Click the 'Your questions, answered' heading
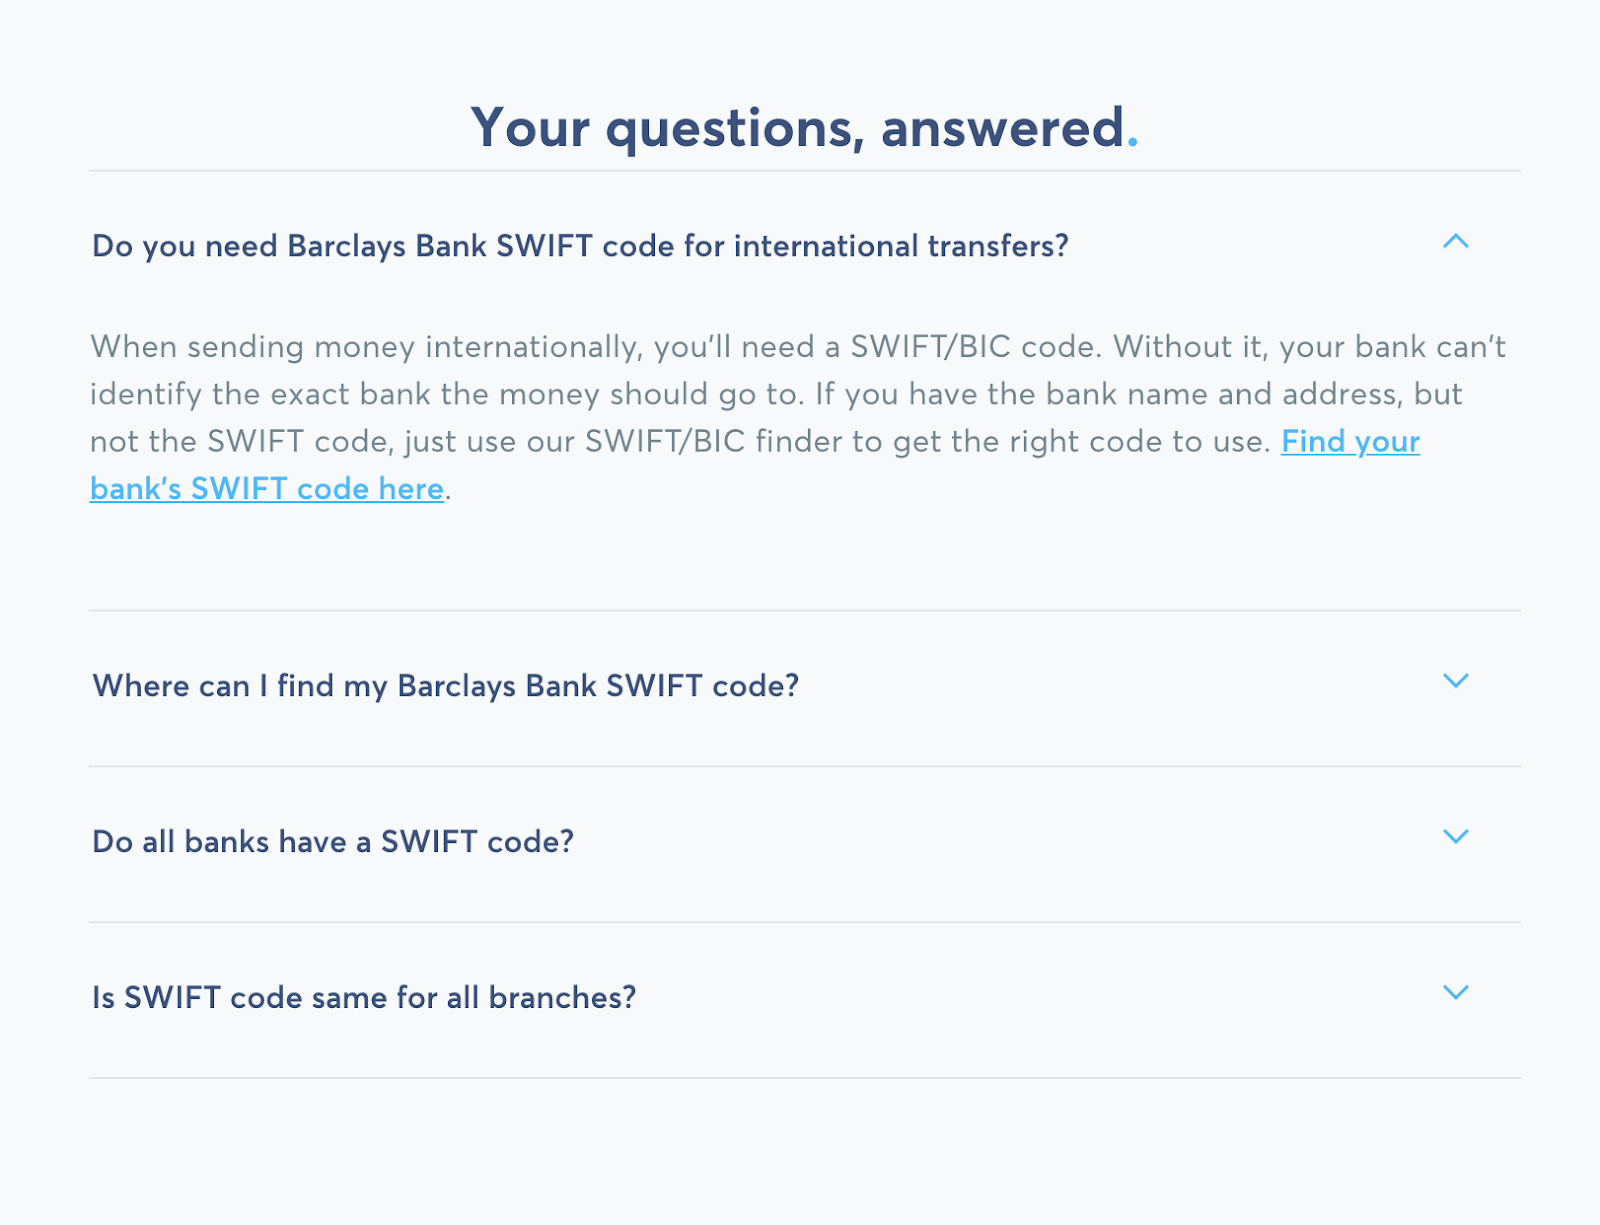1600x1225 pixels. tap(798, 128)
